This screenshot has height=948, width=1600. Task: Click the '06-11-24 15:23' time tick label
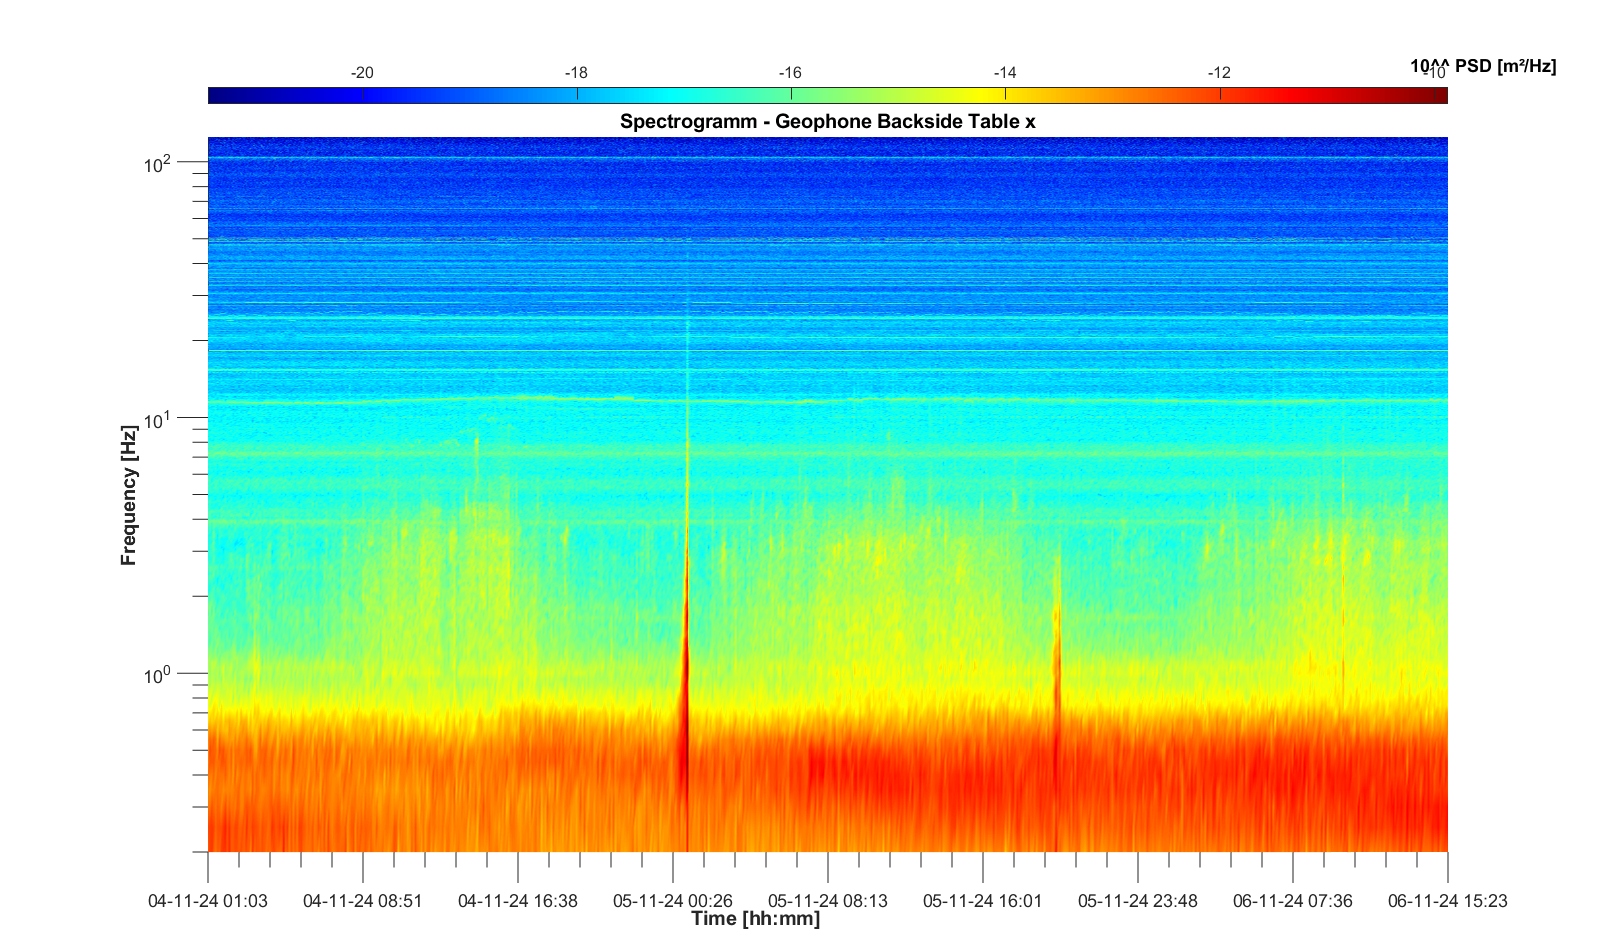(1447, 901)
